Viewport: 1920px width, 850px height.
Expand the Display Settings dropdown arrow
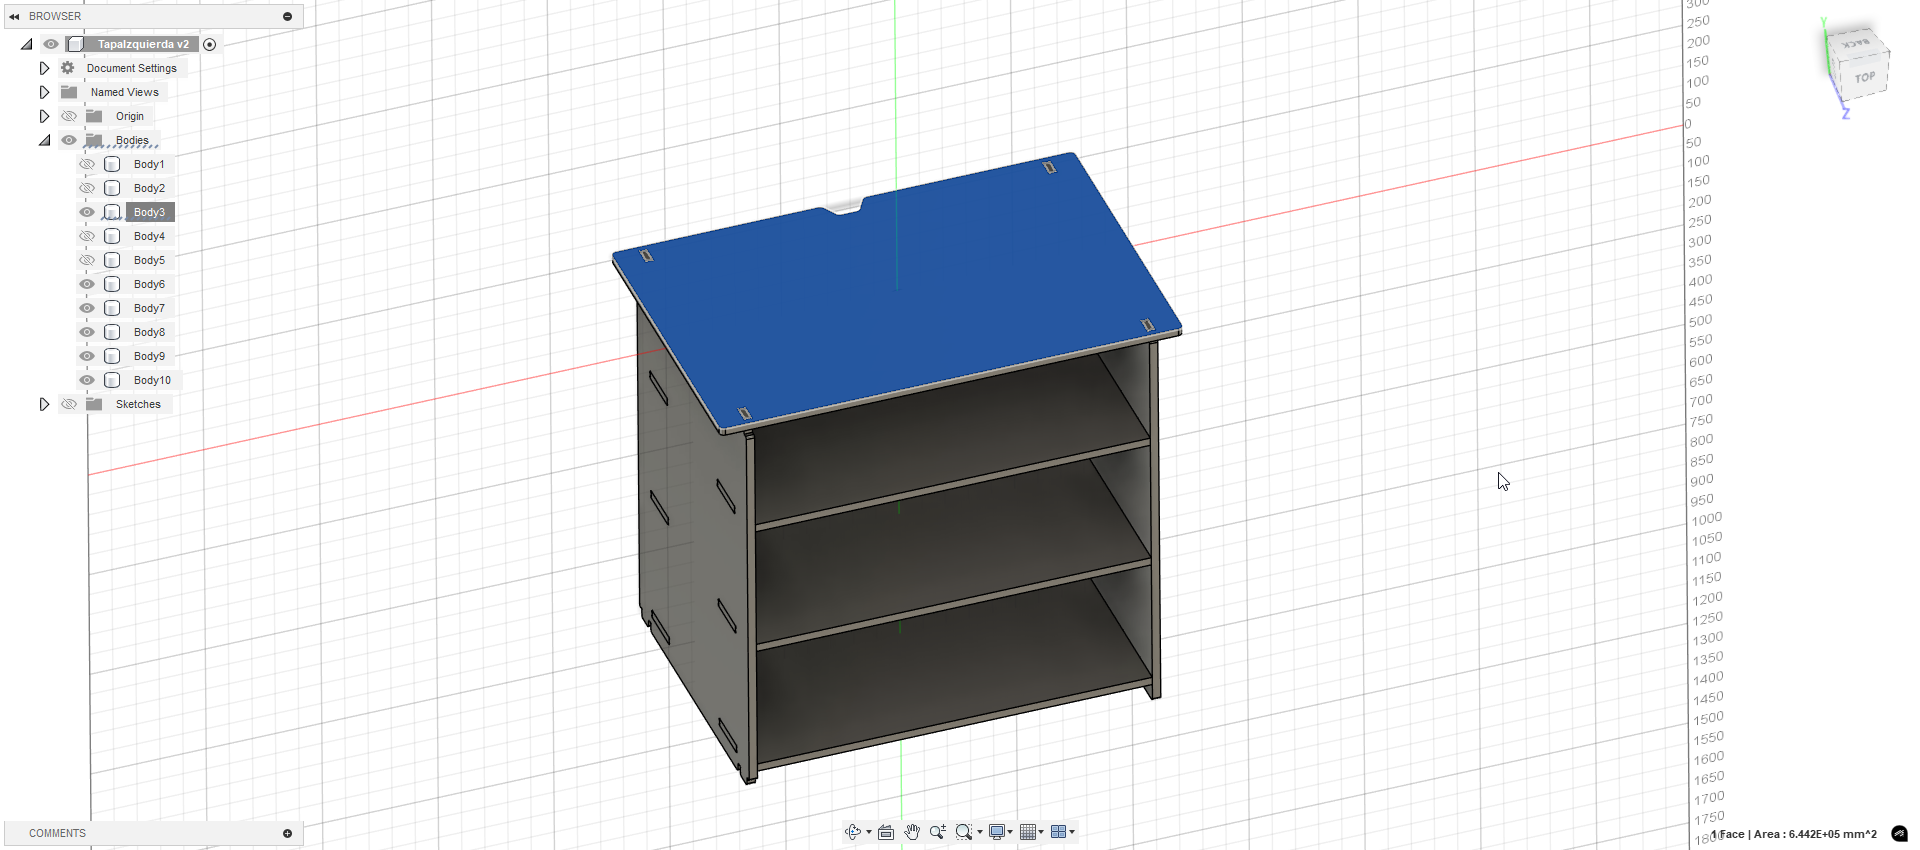[1010, 832]
